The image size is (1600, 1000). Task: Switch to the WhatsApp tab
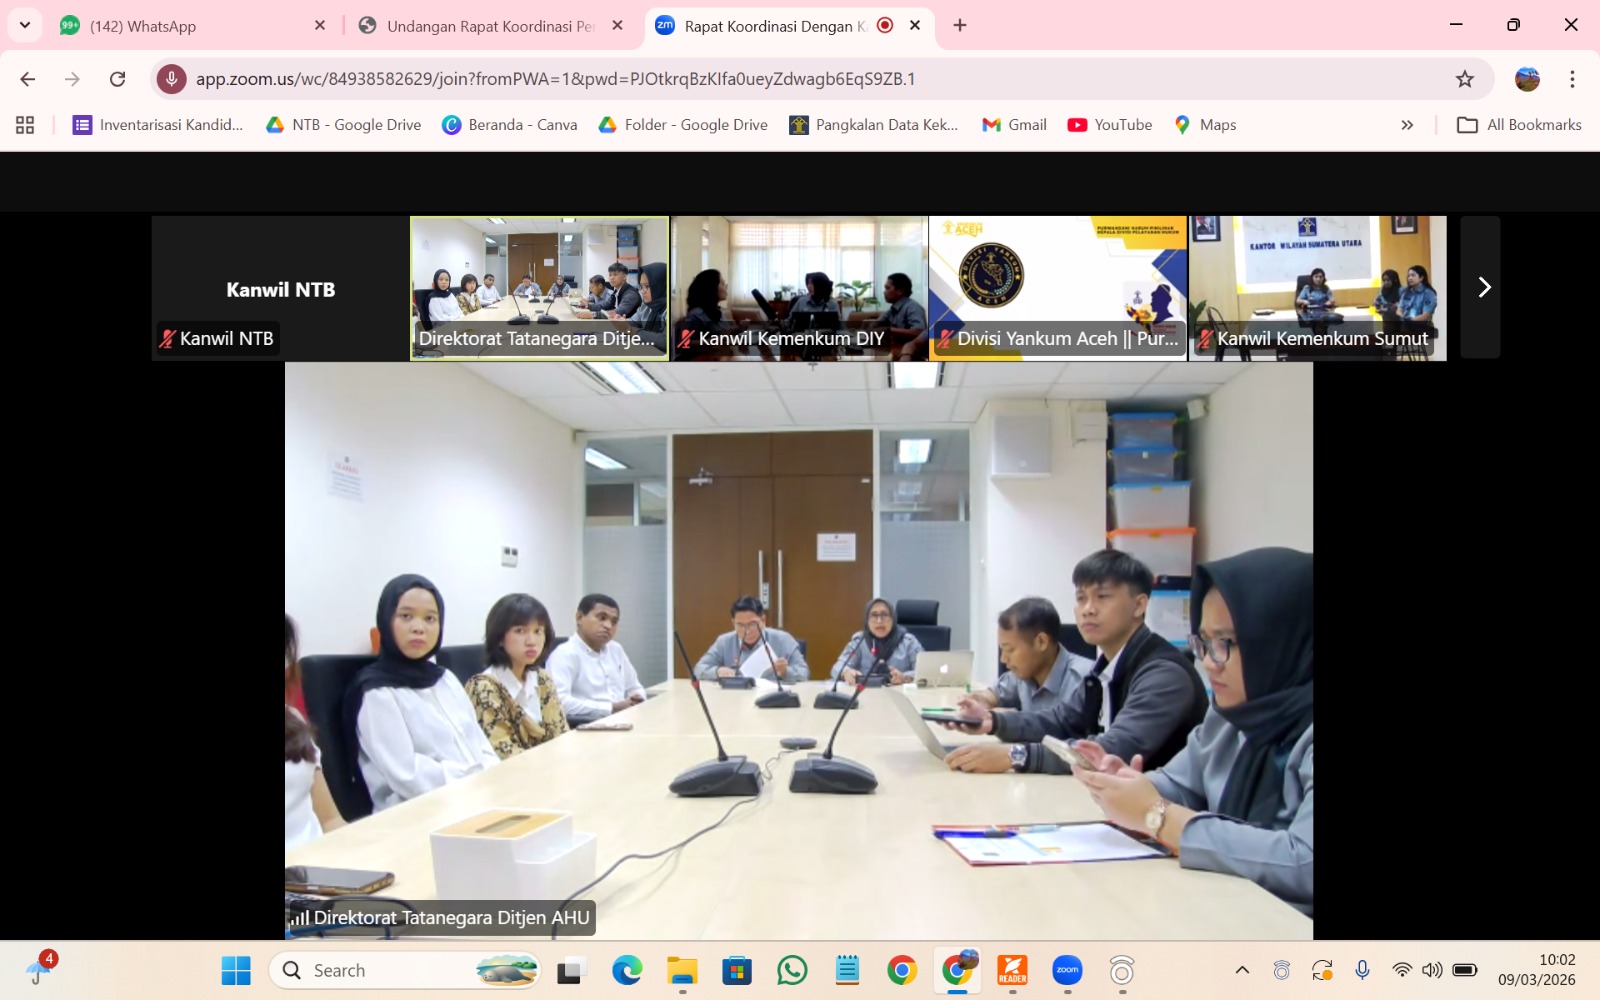pos(190,26)
